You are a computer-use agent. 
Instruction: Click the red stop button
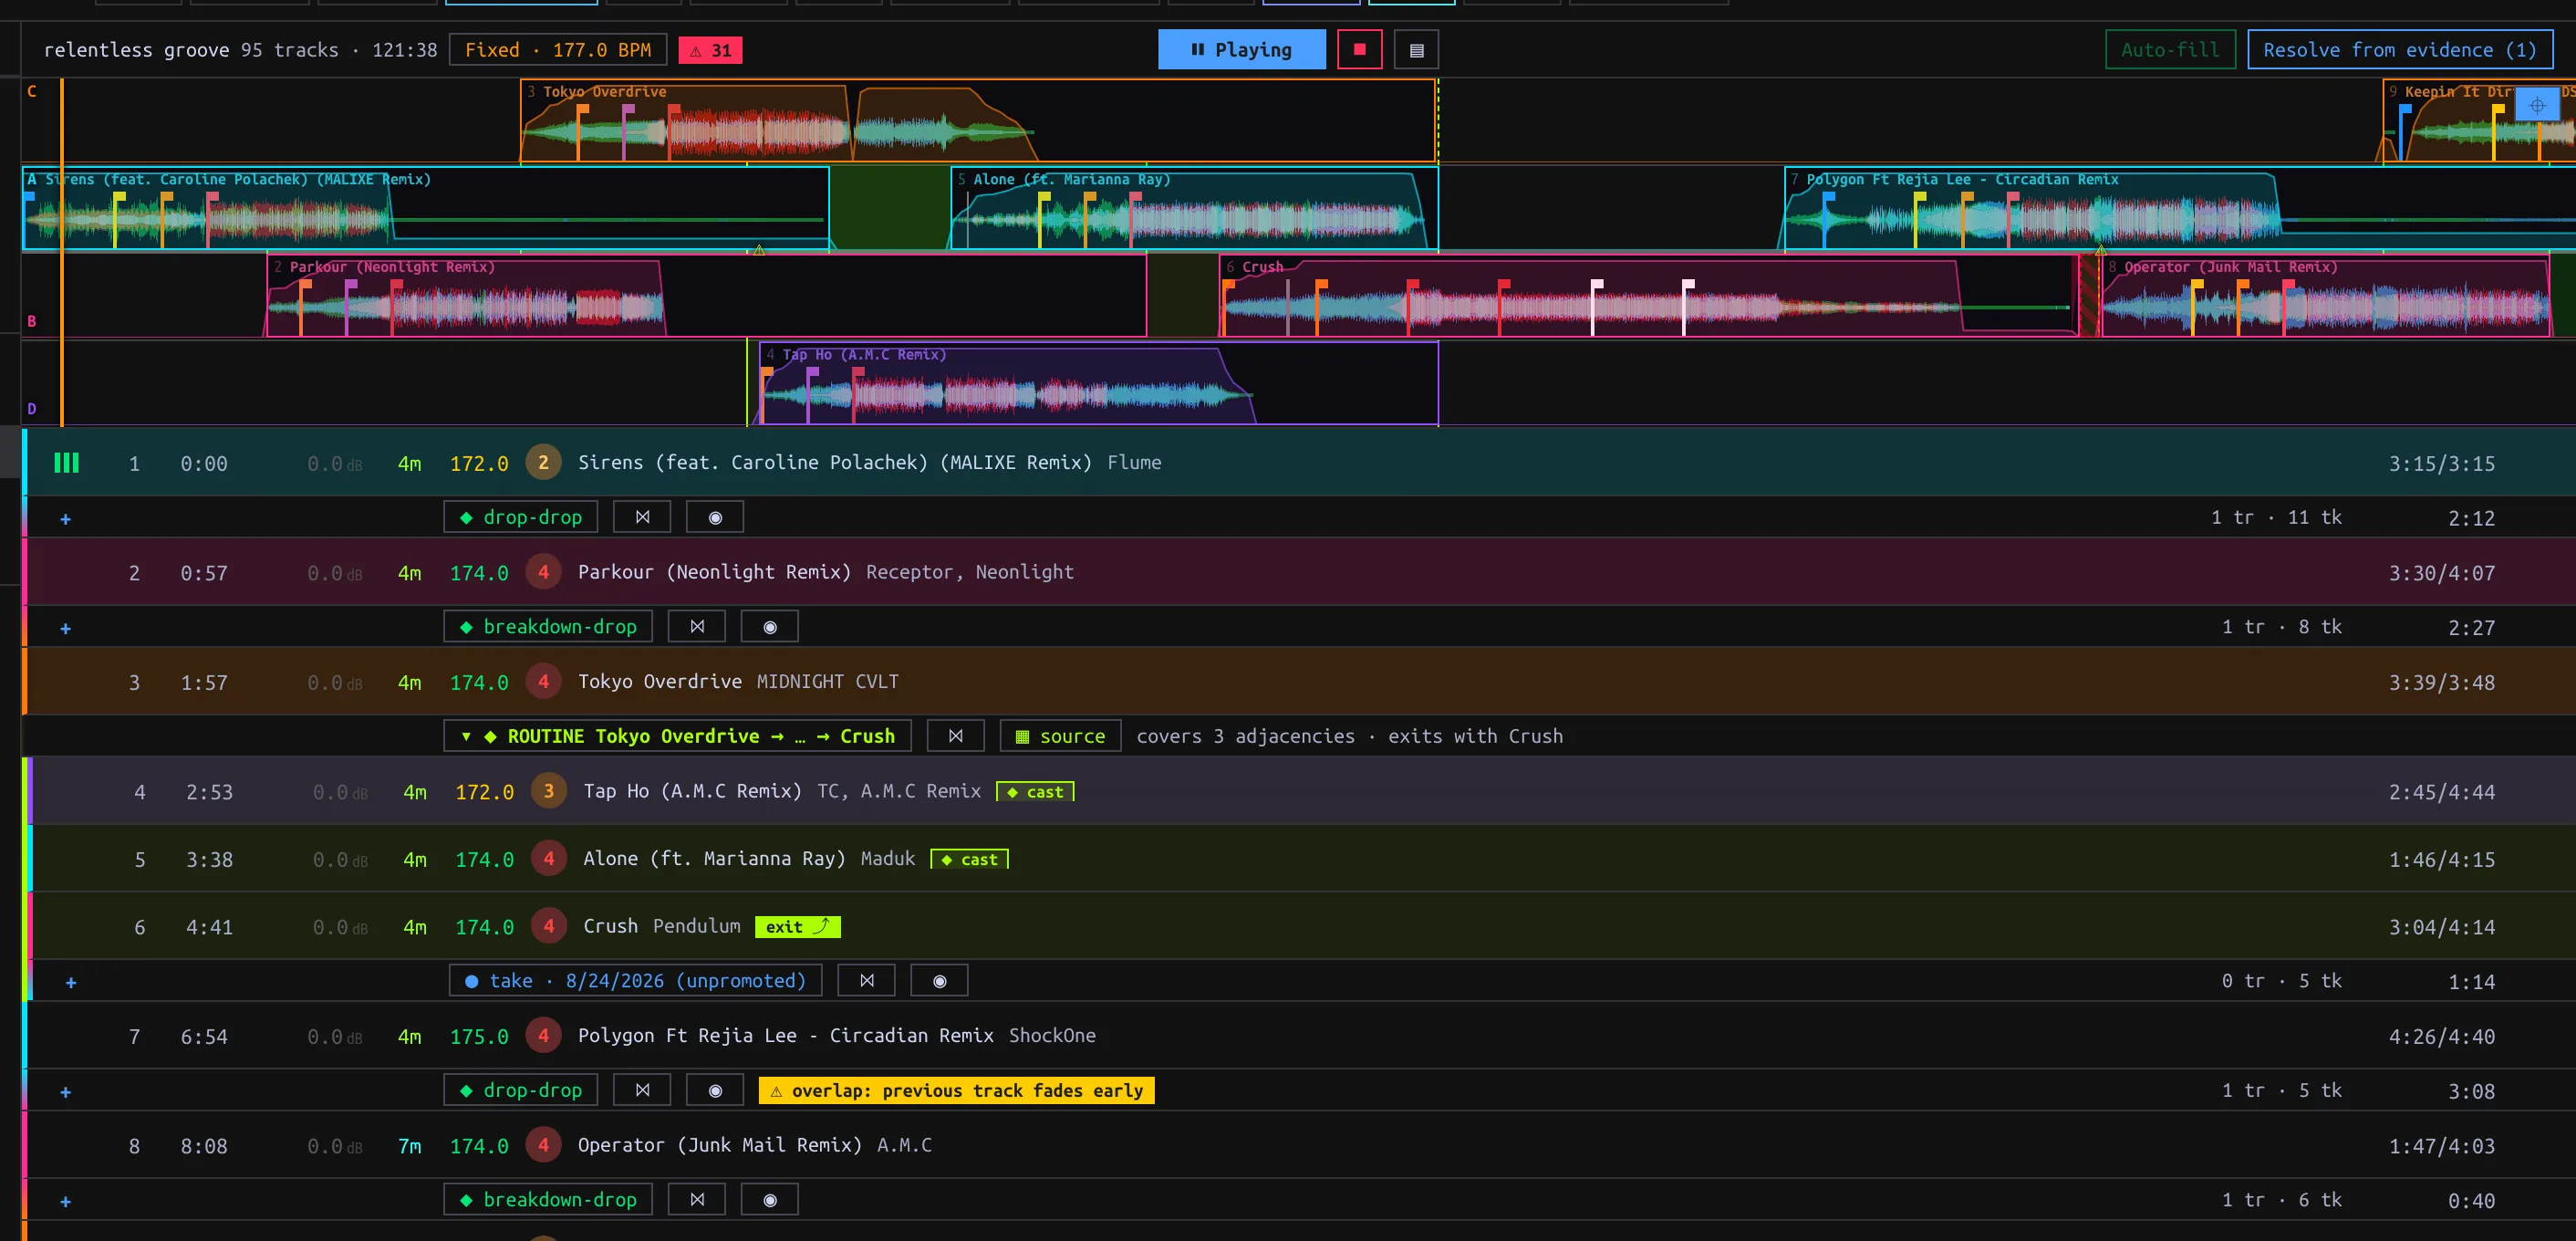point(1359,49)
